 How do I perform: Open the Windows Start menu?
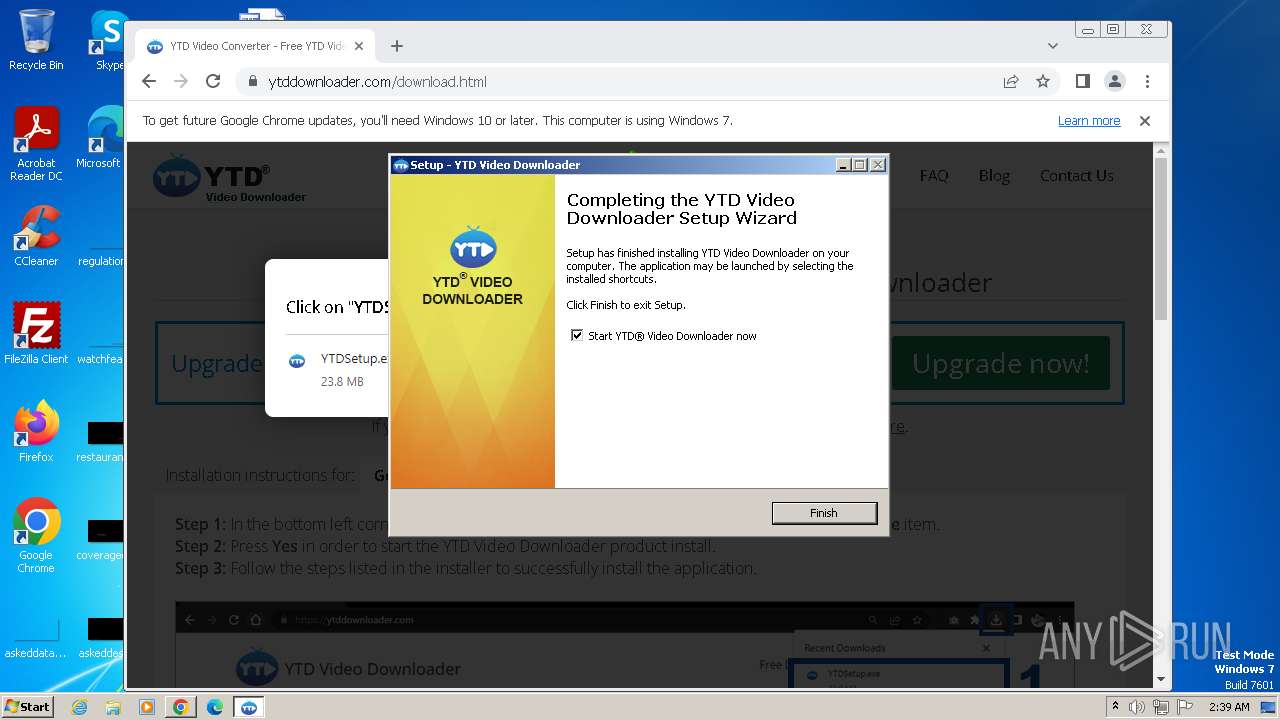[28, 707]
